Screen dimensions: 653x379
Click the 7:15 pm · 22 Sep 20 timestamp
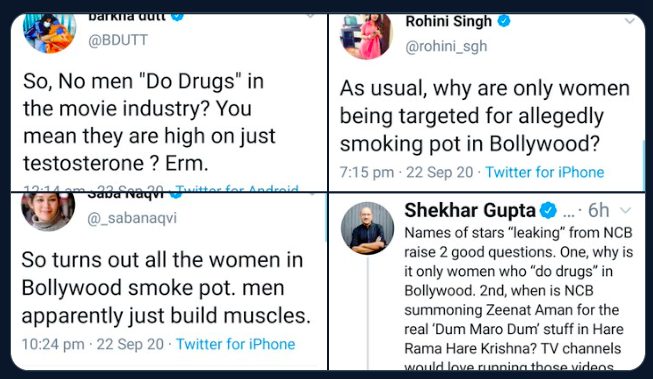tap(406, 172)
